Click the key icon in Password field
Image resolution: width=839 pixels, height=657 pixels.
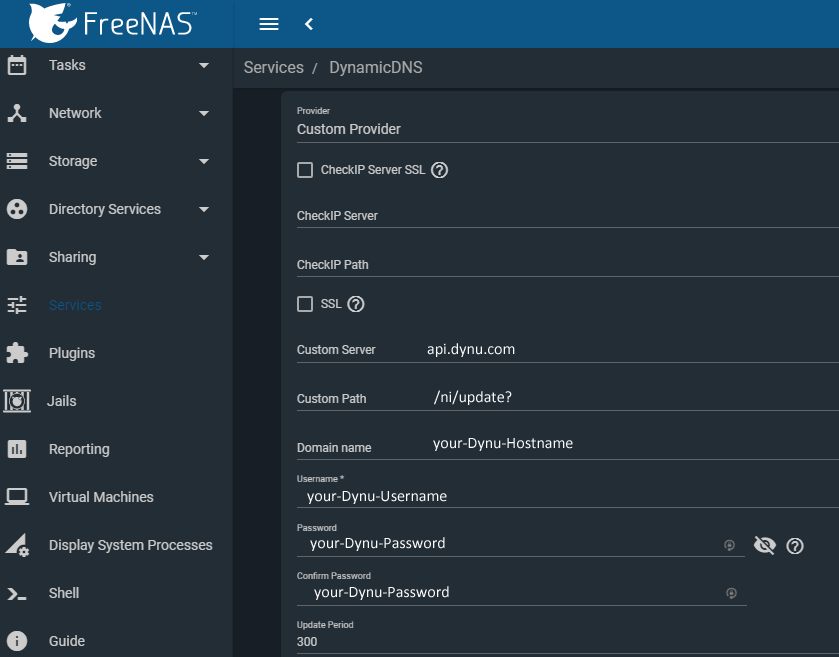(x=729, y=545)
